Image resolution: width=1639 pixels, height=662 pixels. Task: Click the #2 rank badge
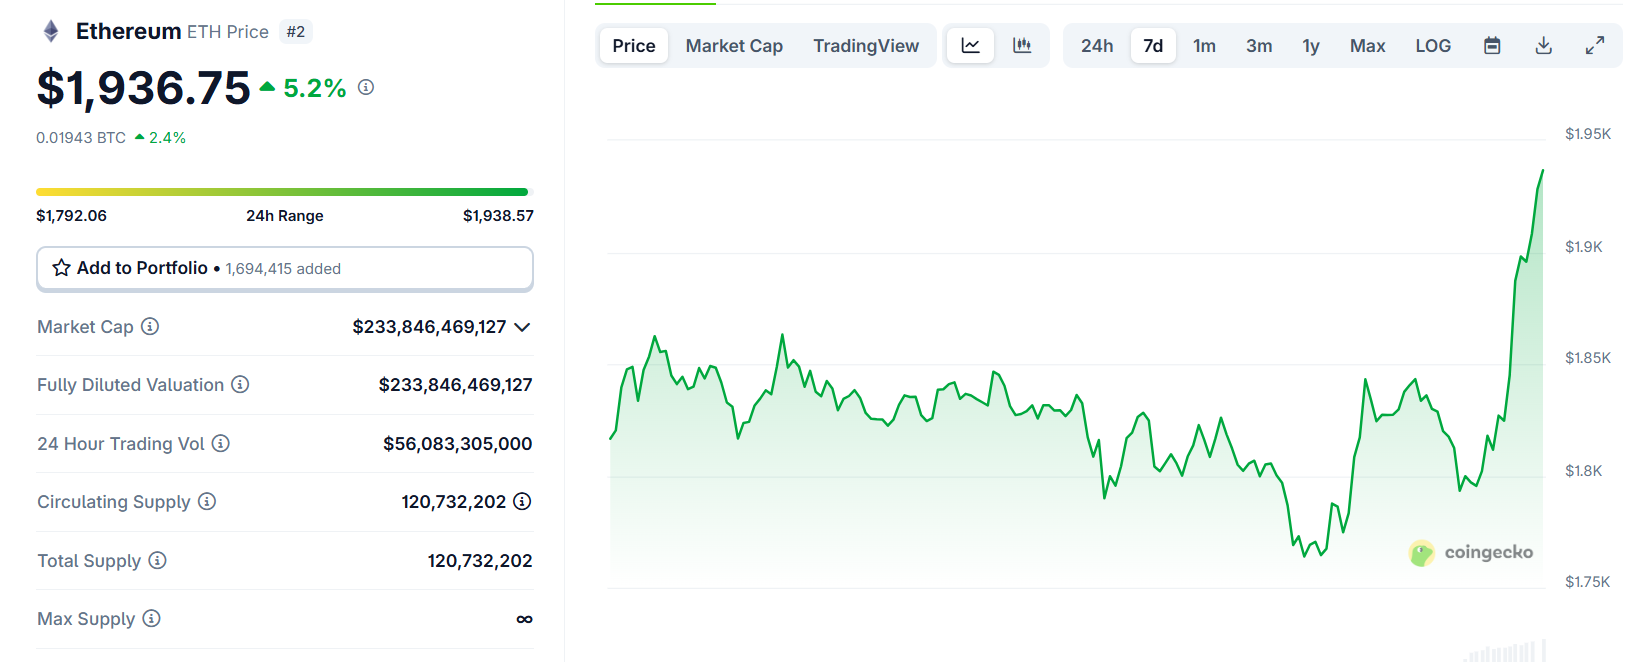tap(296, 32)
